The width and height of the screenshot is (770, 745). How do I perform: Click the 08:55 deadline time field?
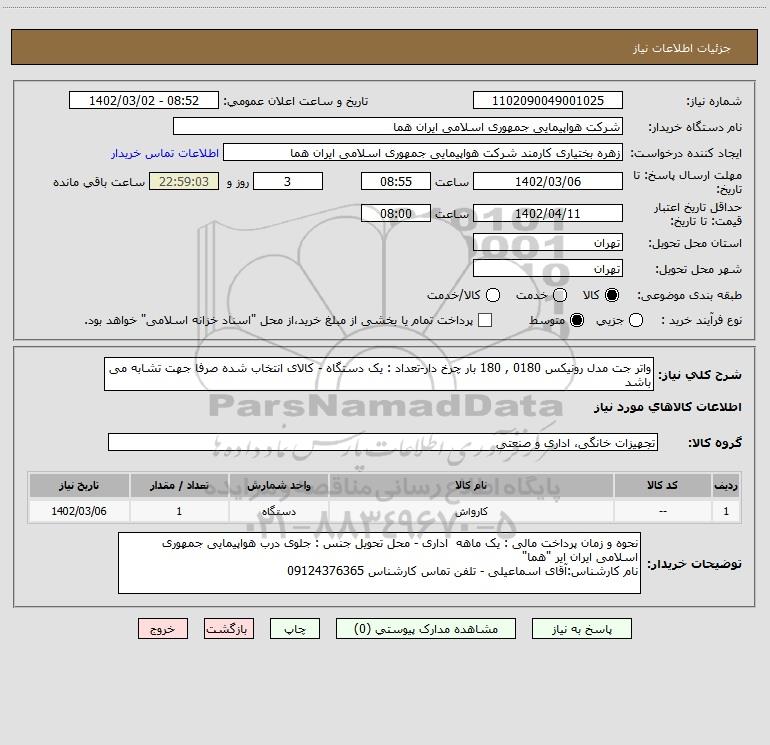point(395,181)
